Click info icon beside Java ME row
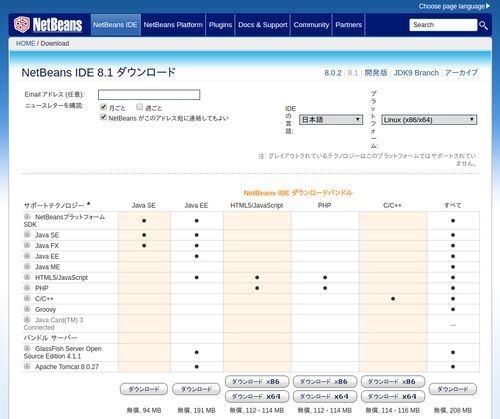The image size is (500, 419). pyautogui.click(x=27, y=266)
